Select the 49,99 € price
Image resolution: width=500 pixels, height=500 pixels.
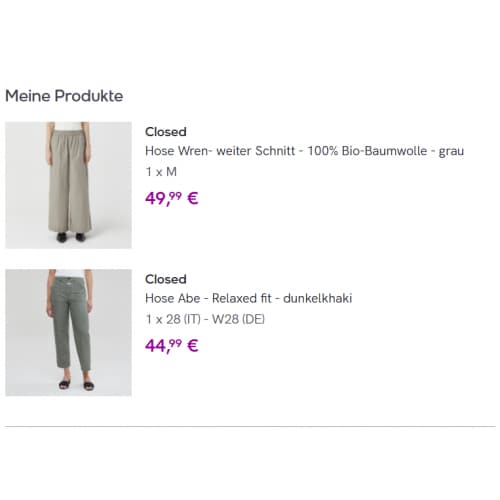coord(172,199)
